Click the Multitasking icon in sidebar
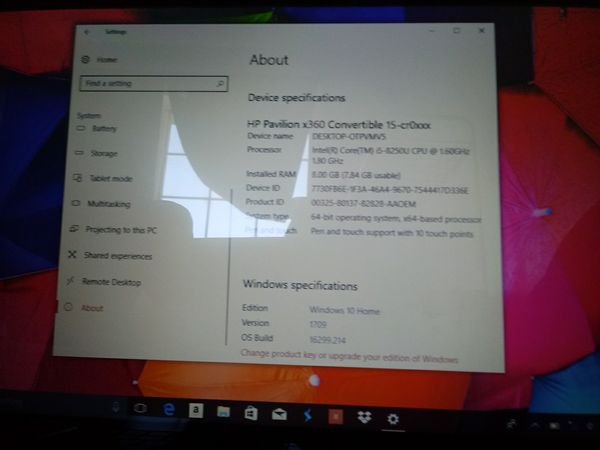The height and width of the screenshot is (450, 600). coord(76,203)
